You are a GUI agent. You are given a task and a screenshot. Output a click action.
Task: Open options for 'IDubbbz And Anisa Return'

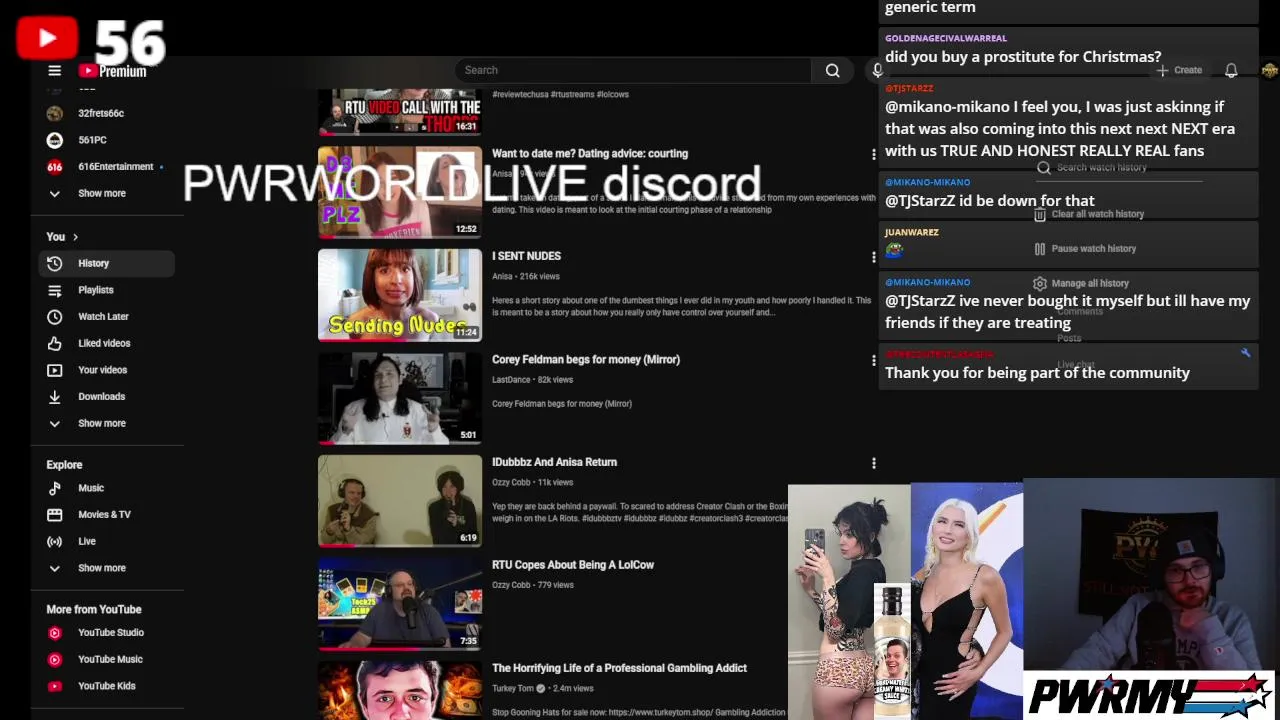coord(873,463)
